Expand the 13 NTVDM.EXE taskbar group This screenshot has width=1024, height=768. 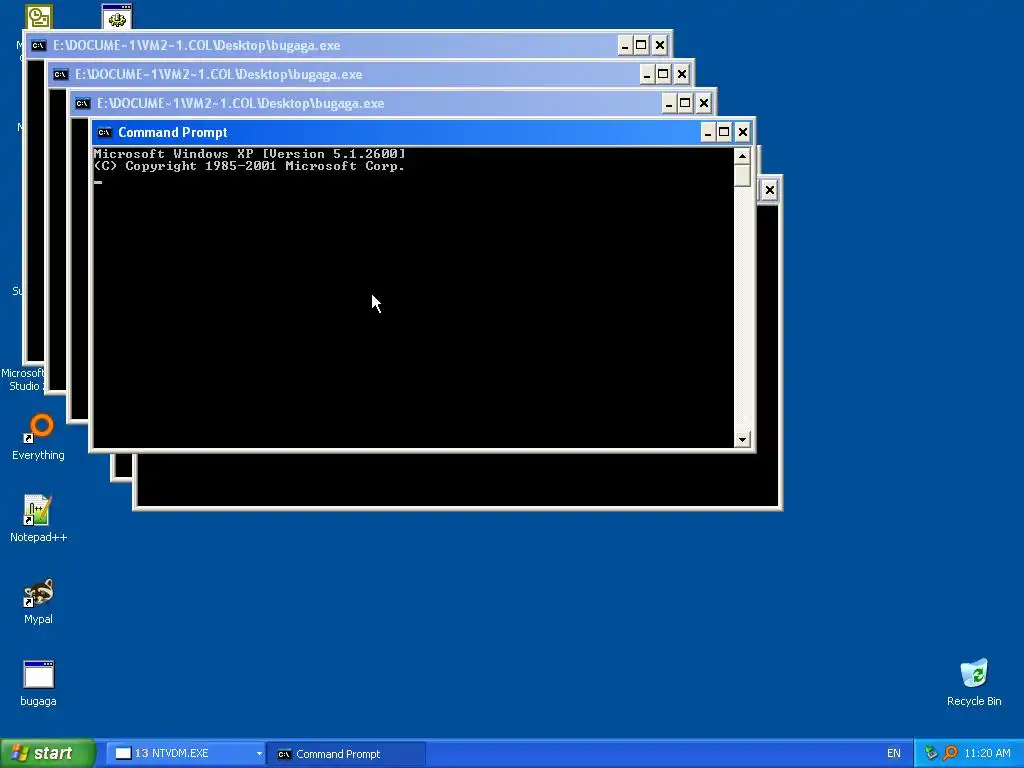(x=185, y=754)
